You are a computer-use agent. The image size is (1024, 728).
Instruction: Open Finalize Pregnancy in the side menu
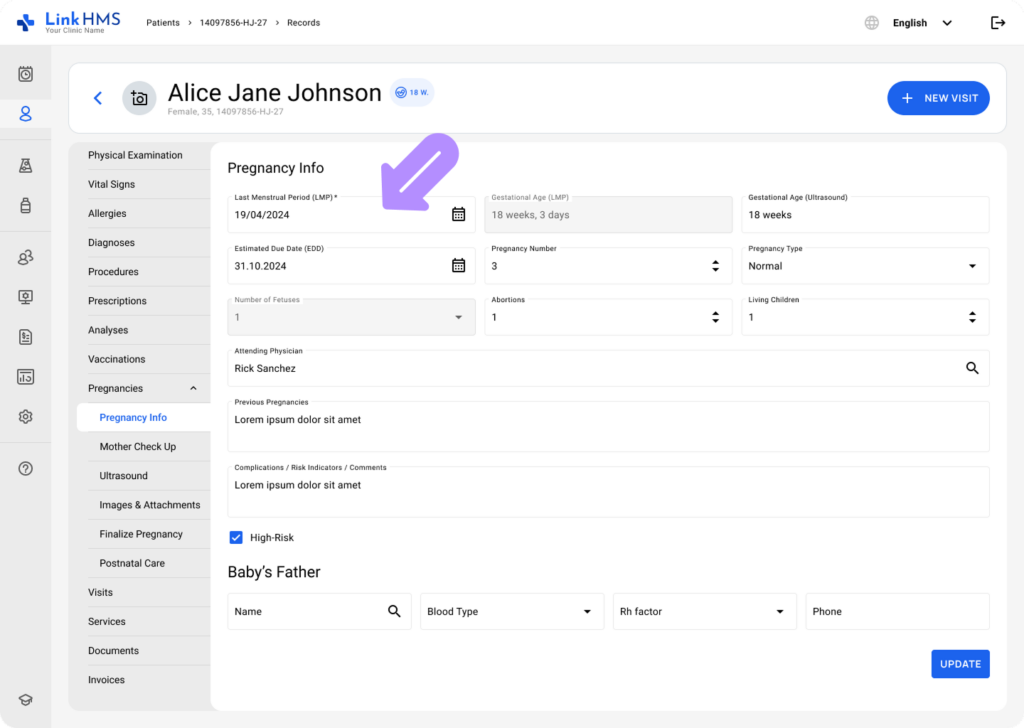click(141, 534)
